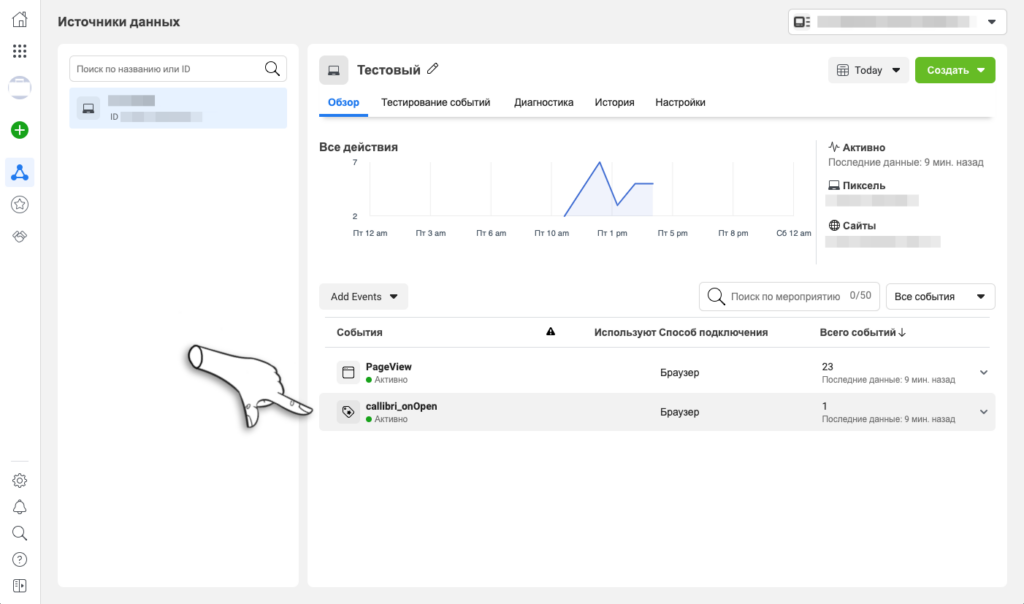Viewport: 1024px width, 604px height.
Task: Select the Data Sources triangle icon
Action: tap(20, 172)
